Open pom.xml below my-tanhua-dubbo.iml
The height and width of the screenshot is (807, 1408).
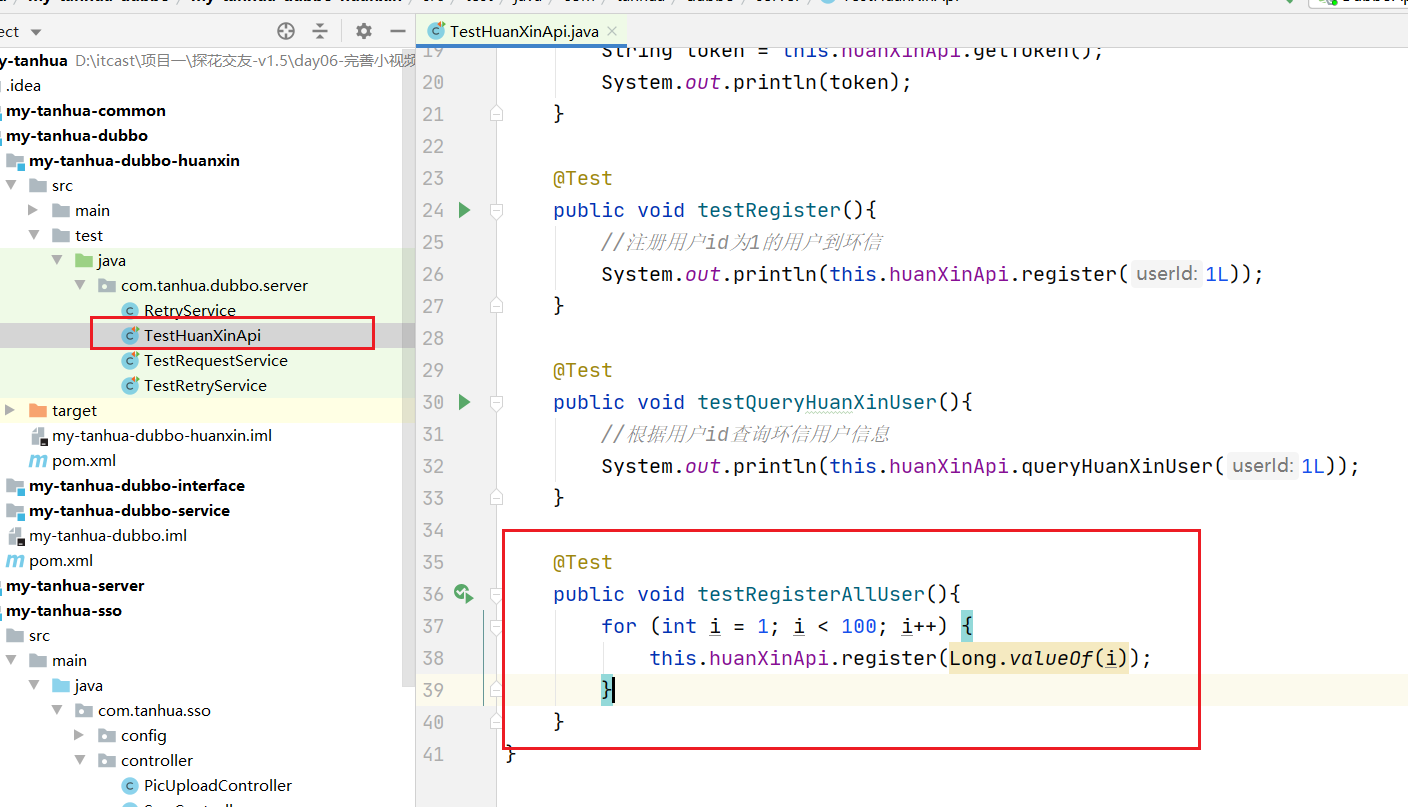coord(61,560)
